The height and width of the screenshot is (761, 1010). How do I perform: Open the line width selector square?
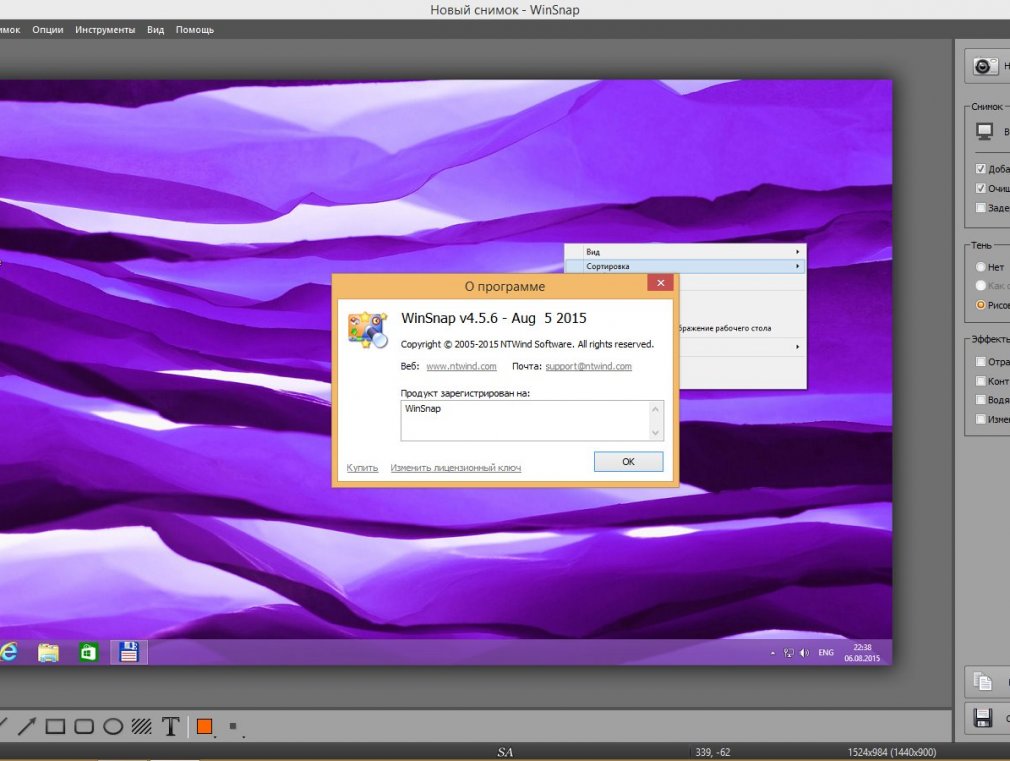(x=233, y=726)
